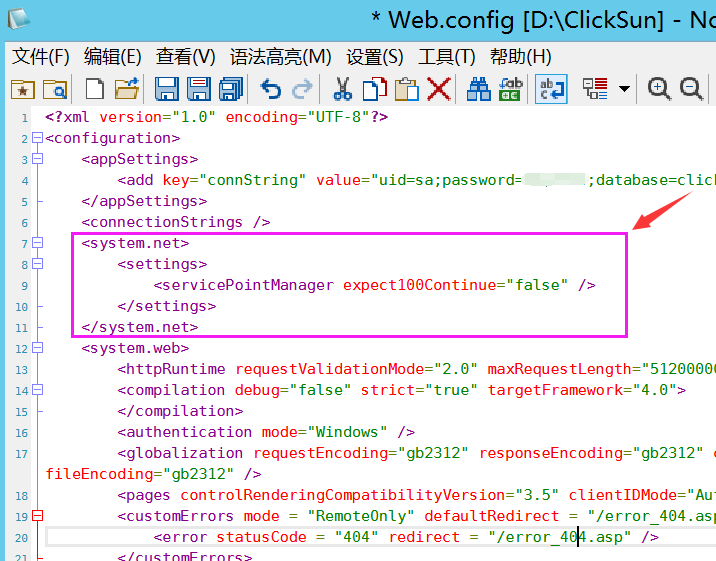Click line number 17 in the margin

point(21,454)
